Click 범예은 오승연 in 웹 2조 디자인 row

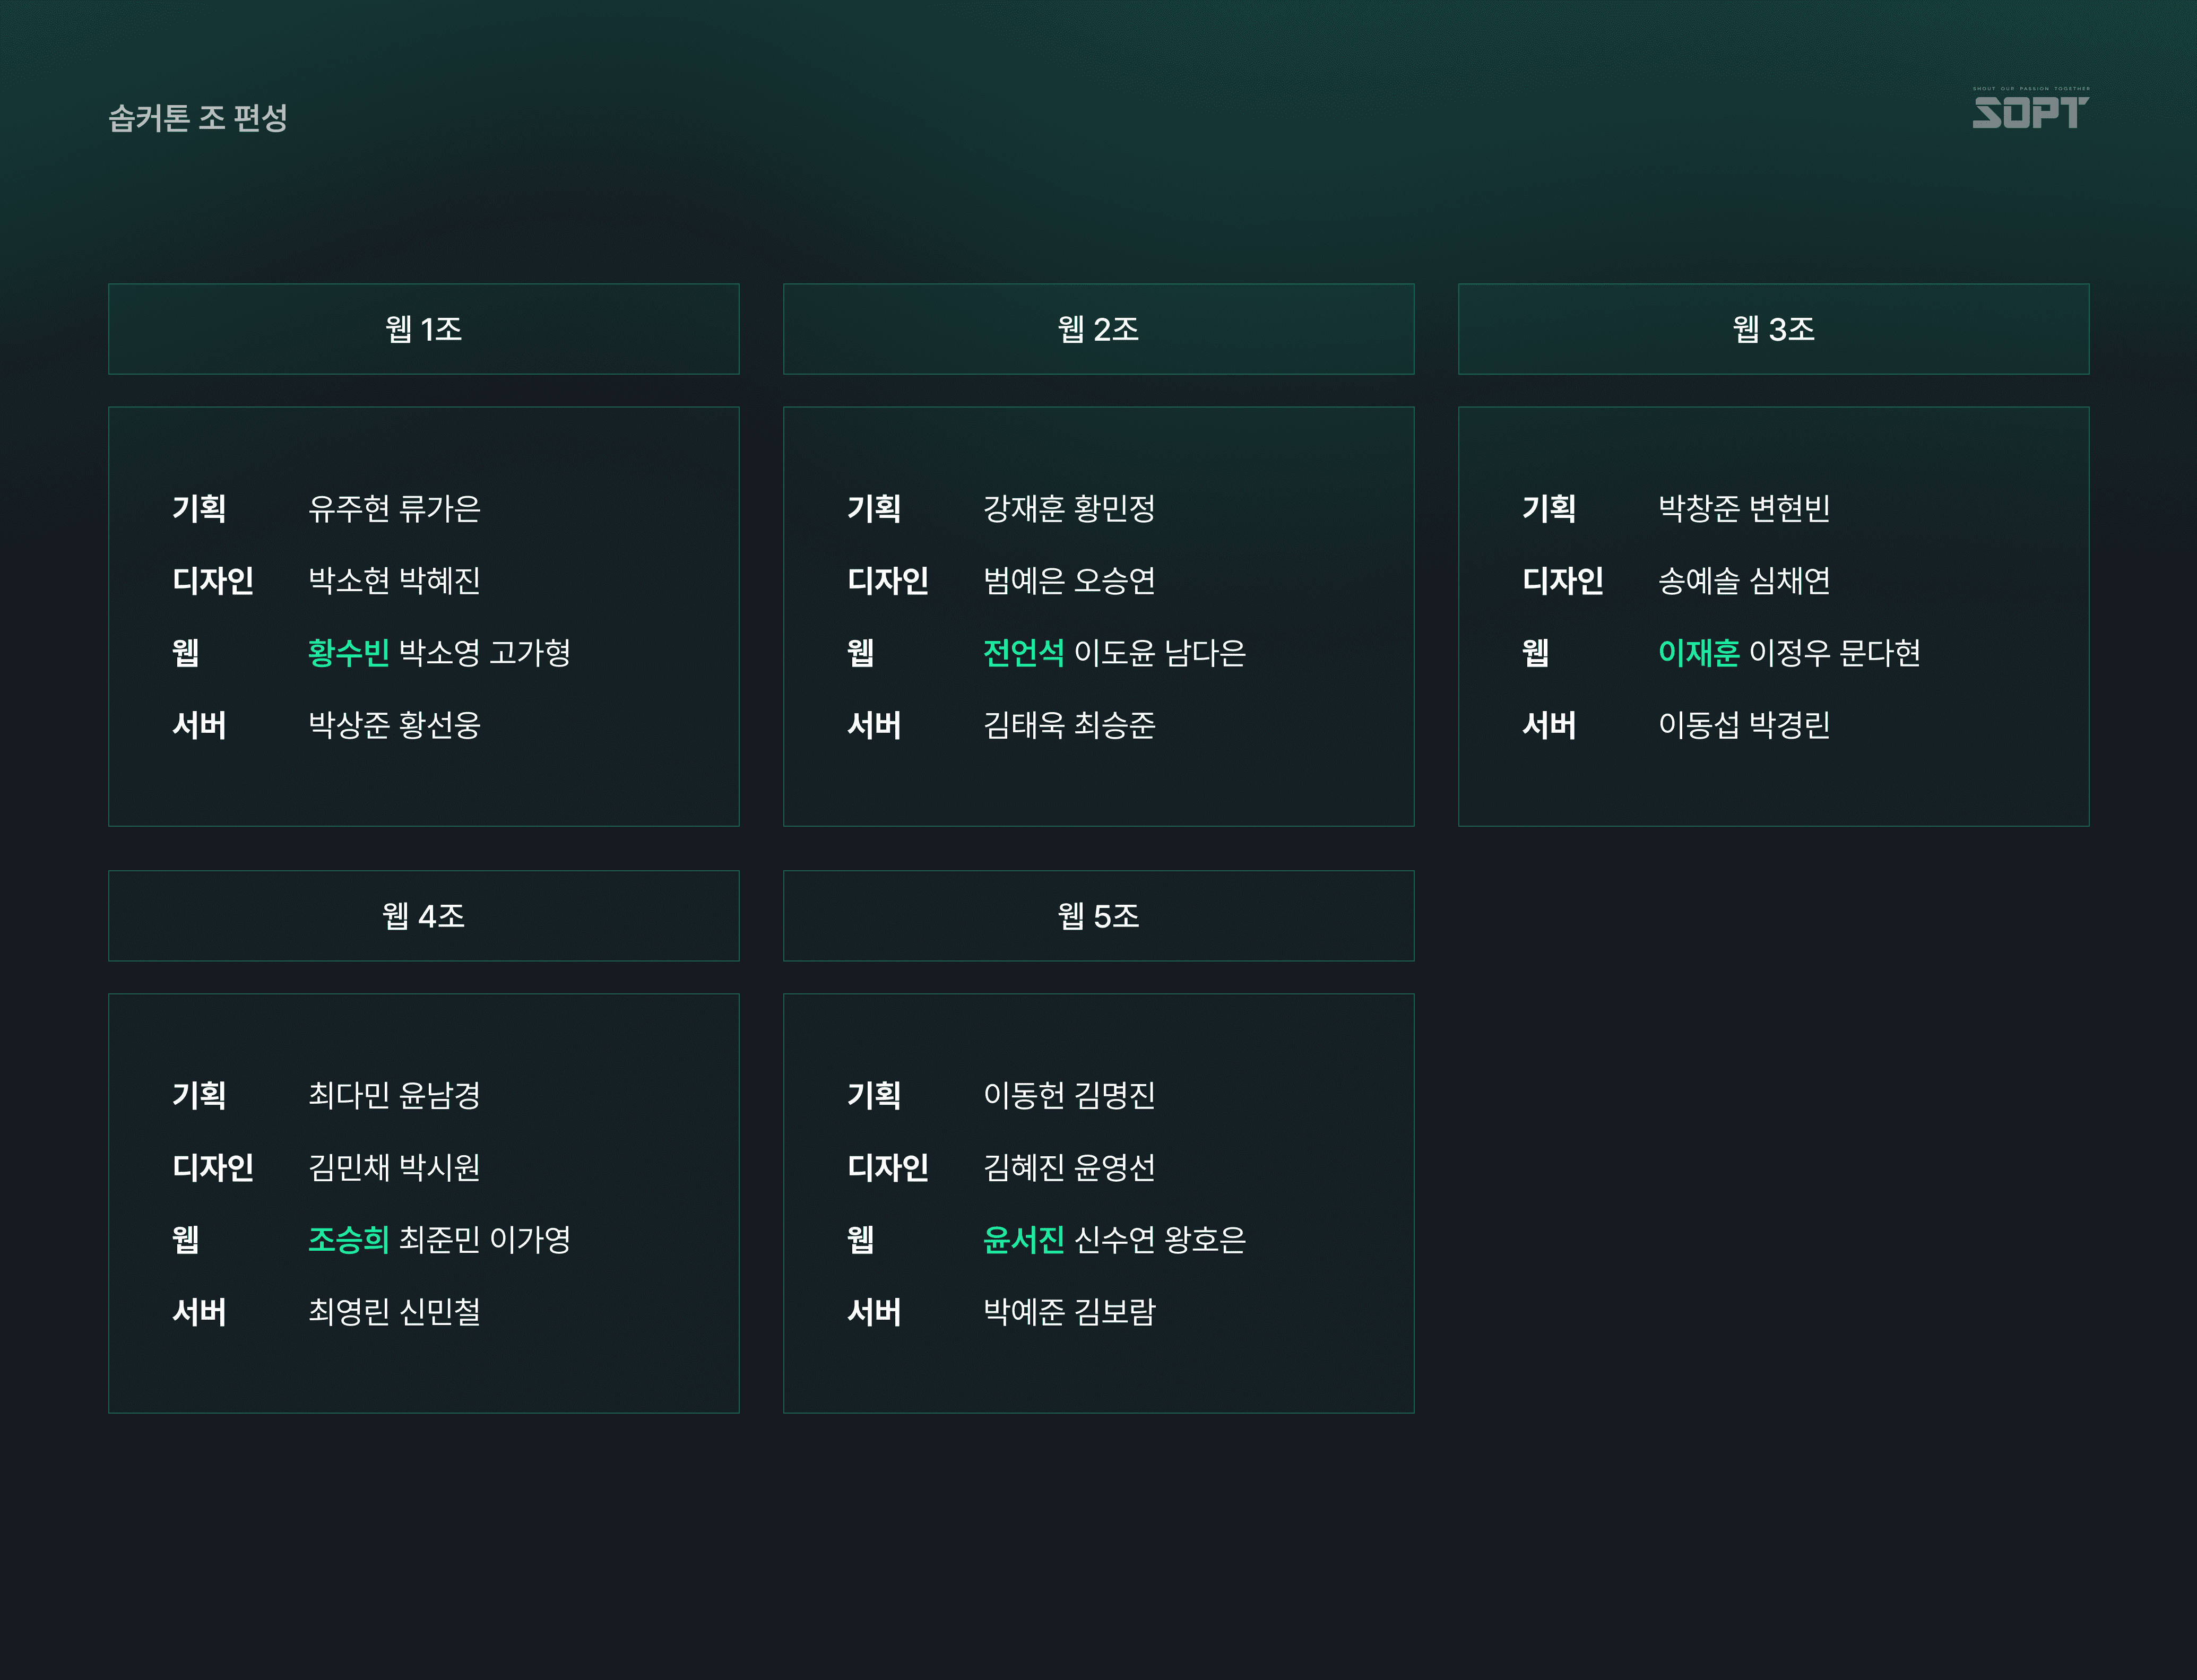pyautogui.click(x=1069, y=581)
